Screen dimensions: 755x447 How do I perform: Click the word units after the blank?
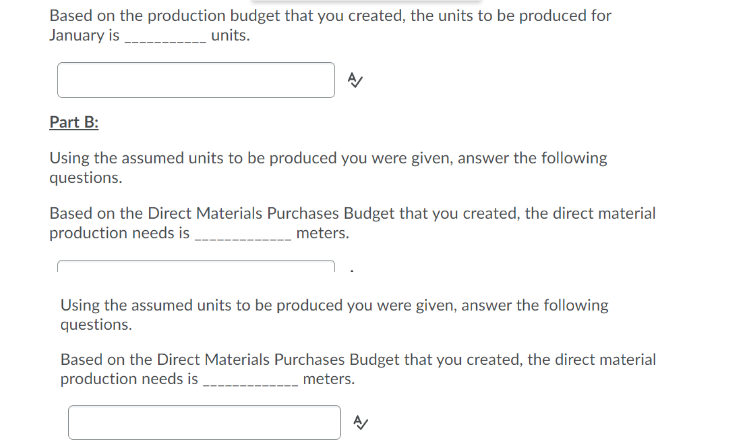click(x=231, y=36)
